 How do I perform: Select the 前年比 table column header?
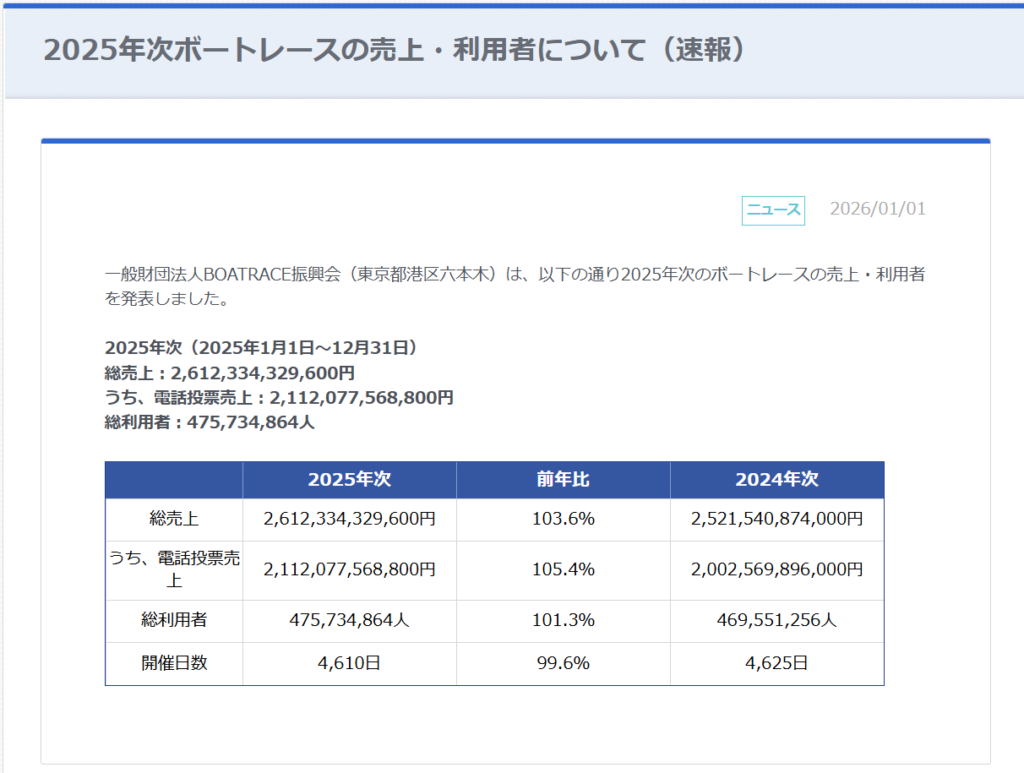[x=563, y=480]
